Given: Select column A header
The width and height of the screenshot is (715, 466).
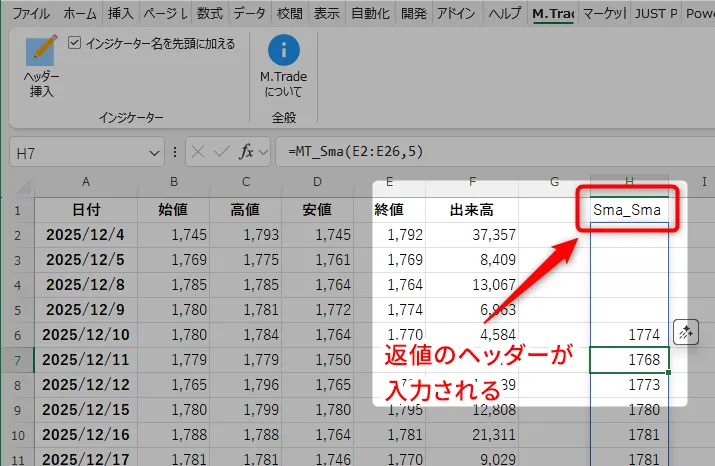Looking at the screenshot, I should (x=86, y=182).
